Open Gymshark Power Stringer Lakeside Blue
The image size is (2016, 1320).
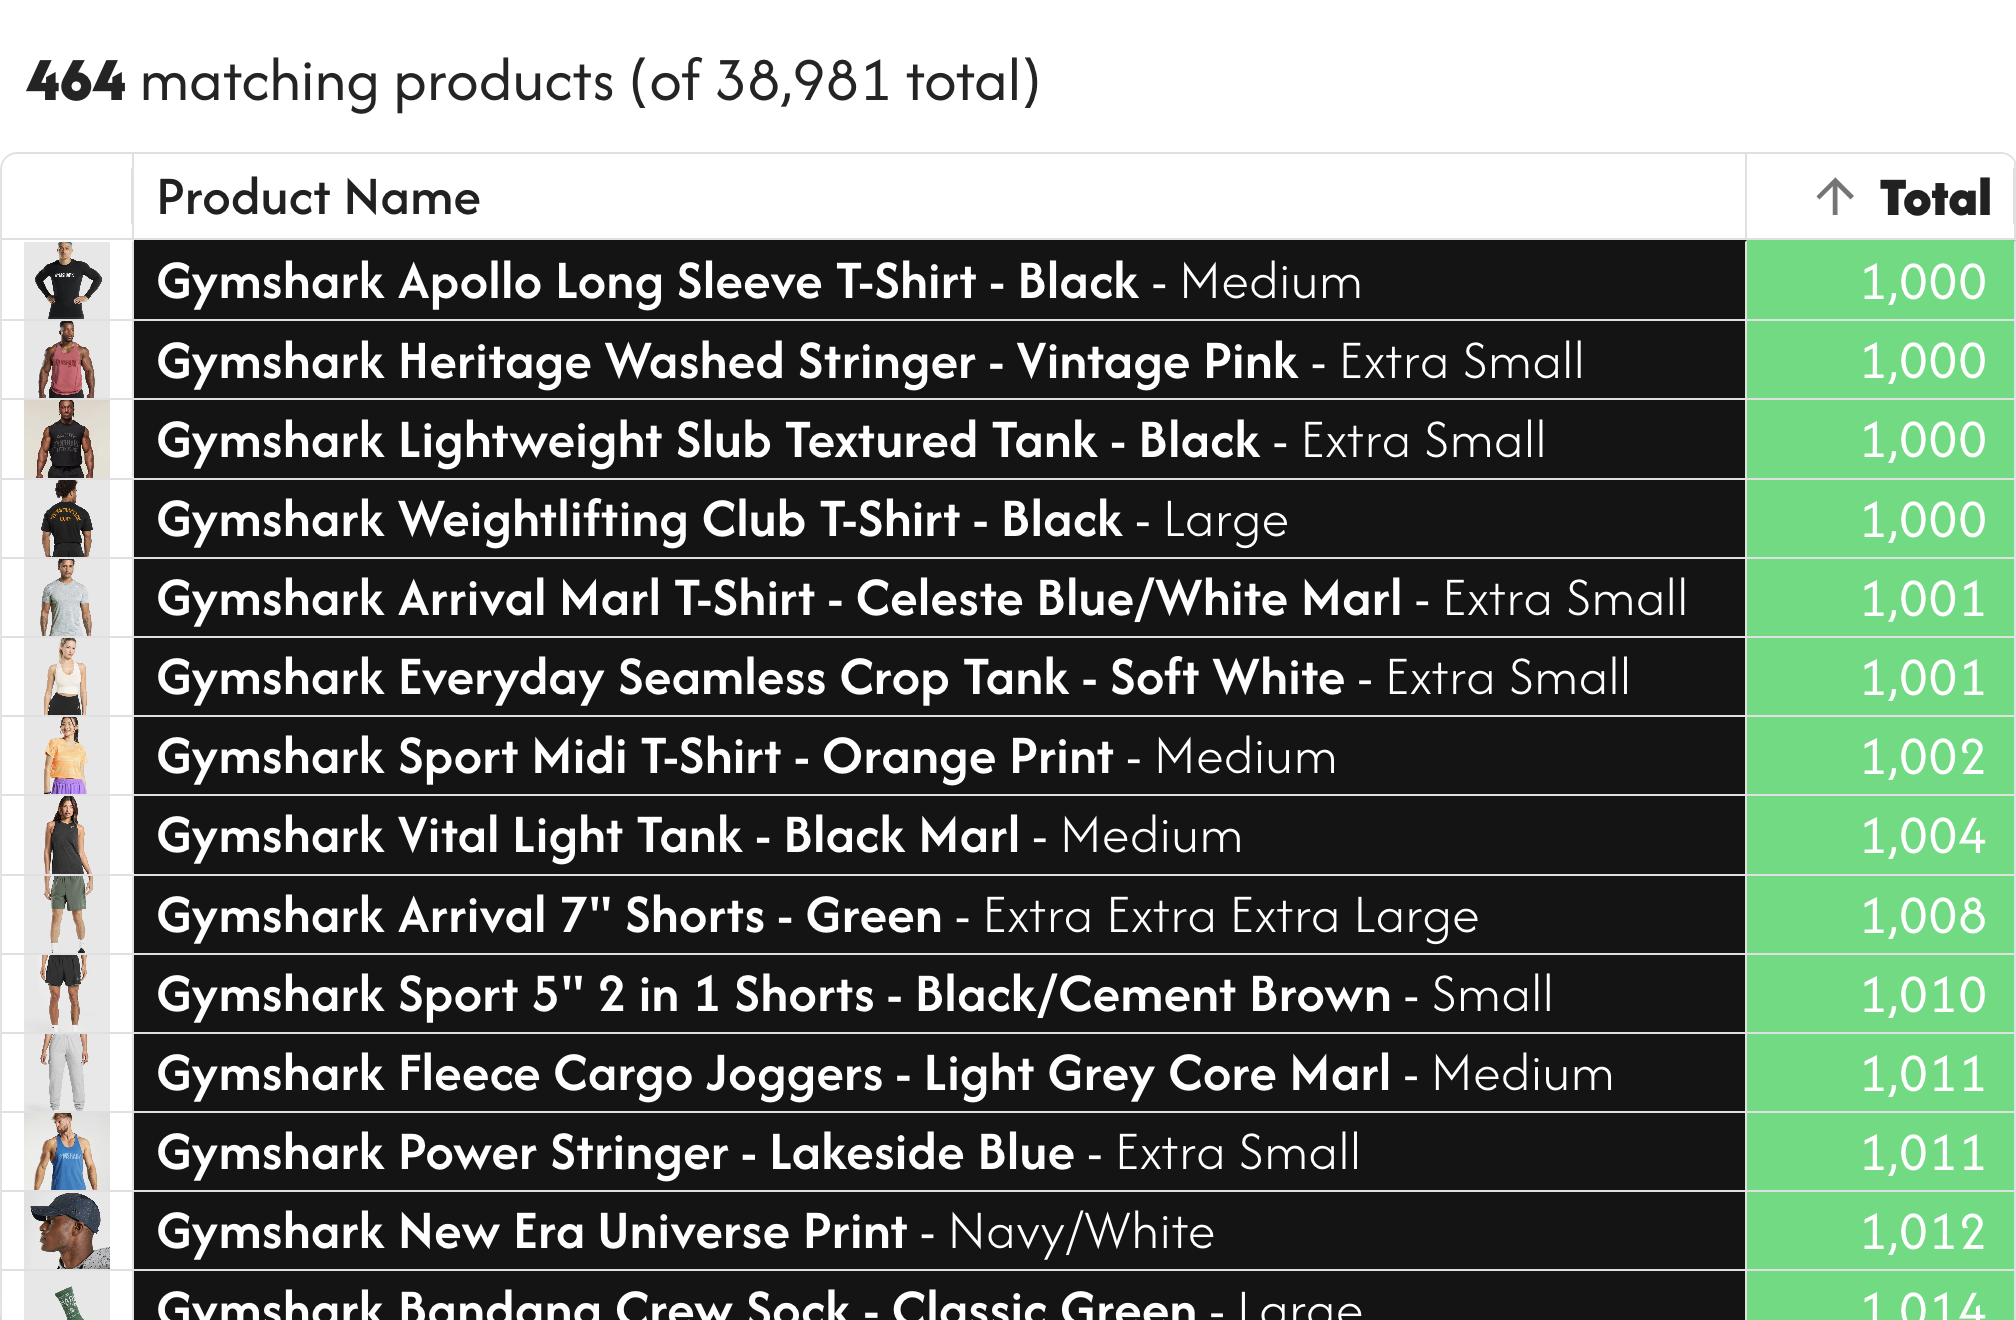coord(758,1153)
